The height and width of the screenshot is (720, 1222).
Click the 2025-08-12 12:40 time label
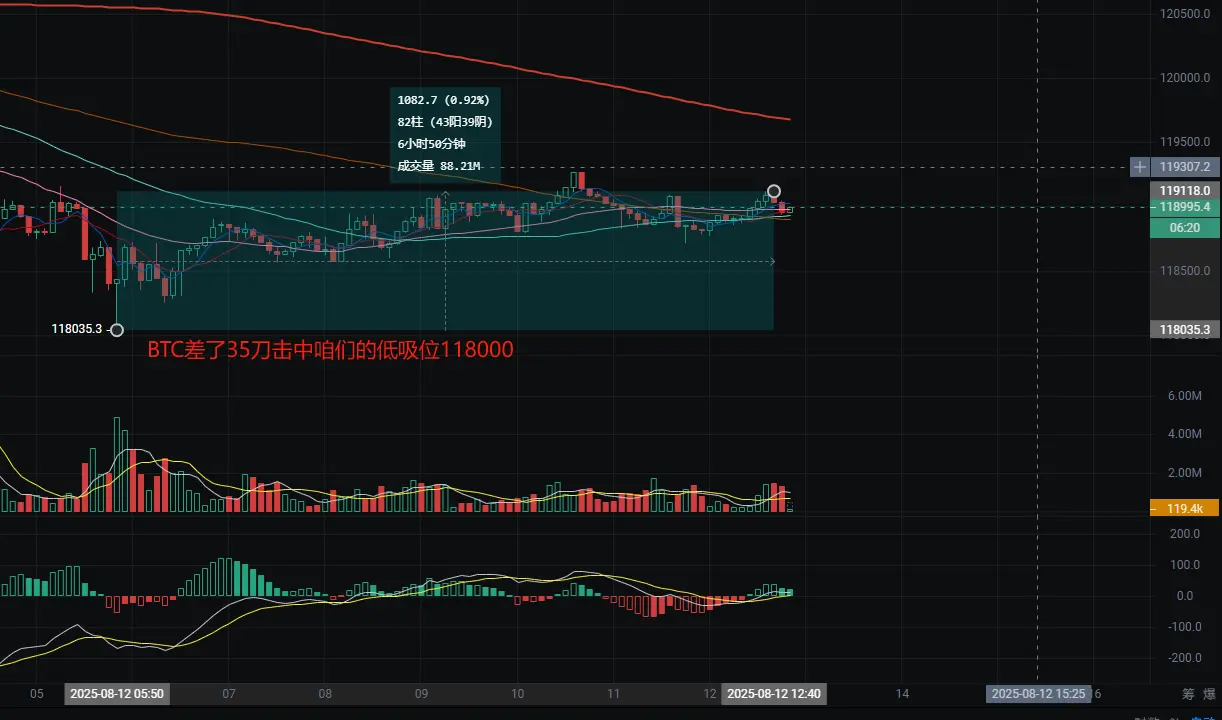(x=774, y=693)
